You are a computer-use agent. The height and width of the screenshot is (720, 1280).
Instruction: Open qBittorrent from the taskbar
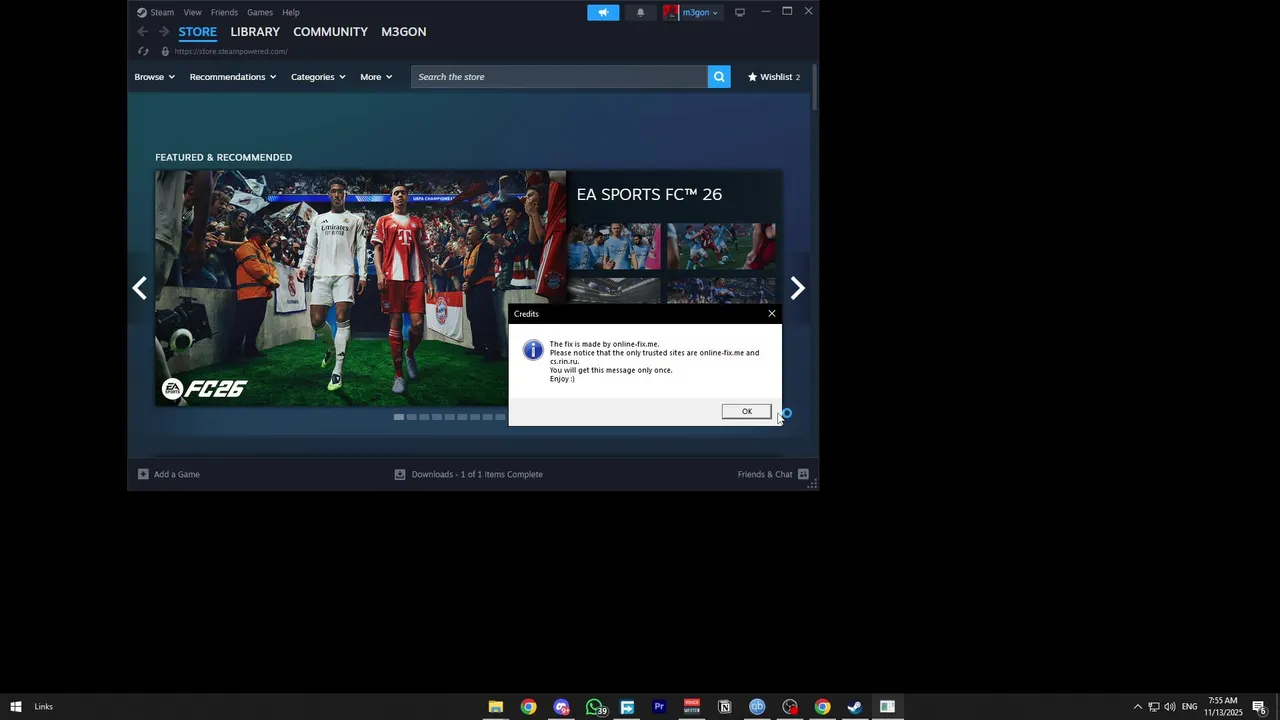pyautogui.click(x=757, y=707)
